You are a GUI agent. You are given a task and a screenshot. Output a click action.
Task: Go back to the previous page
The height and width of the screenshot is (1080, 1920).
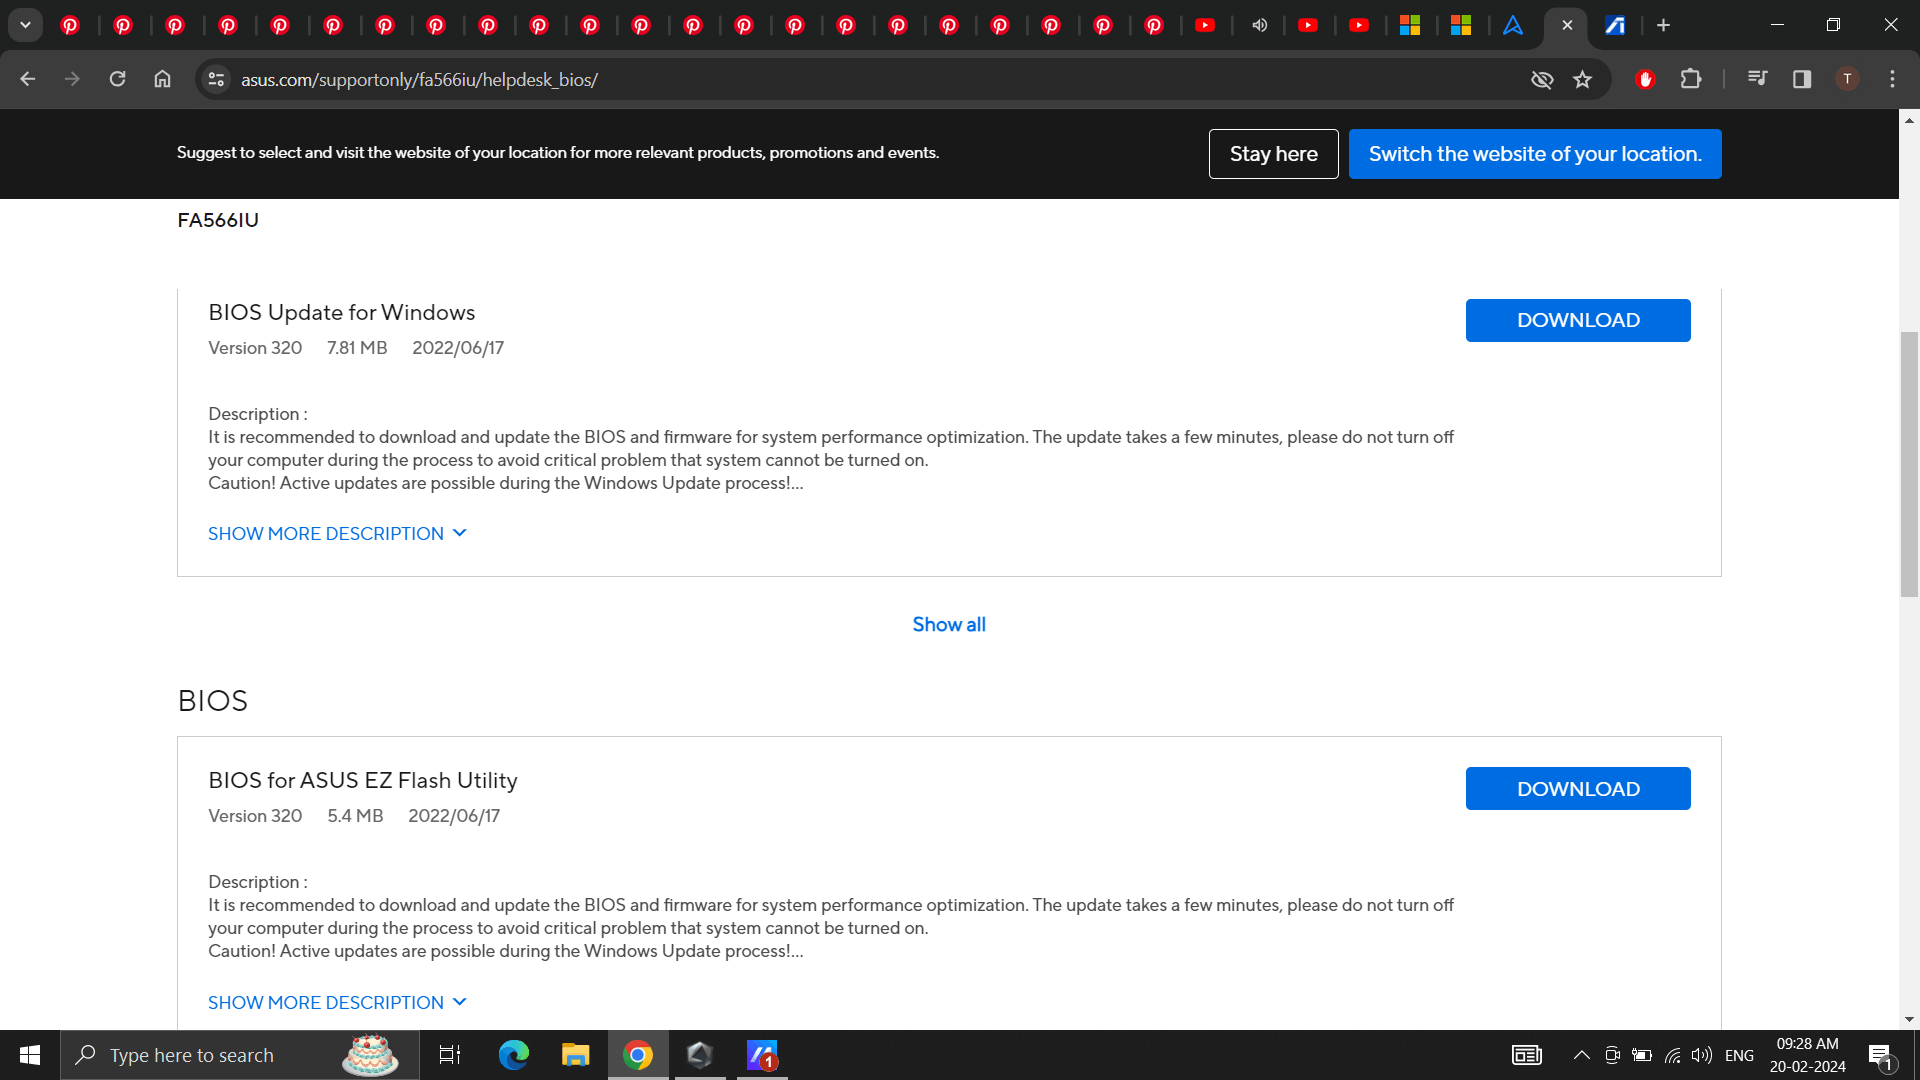pyautogui.click(x=28, y=79)
